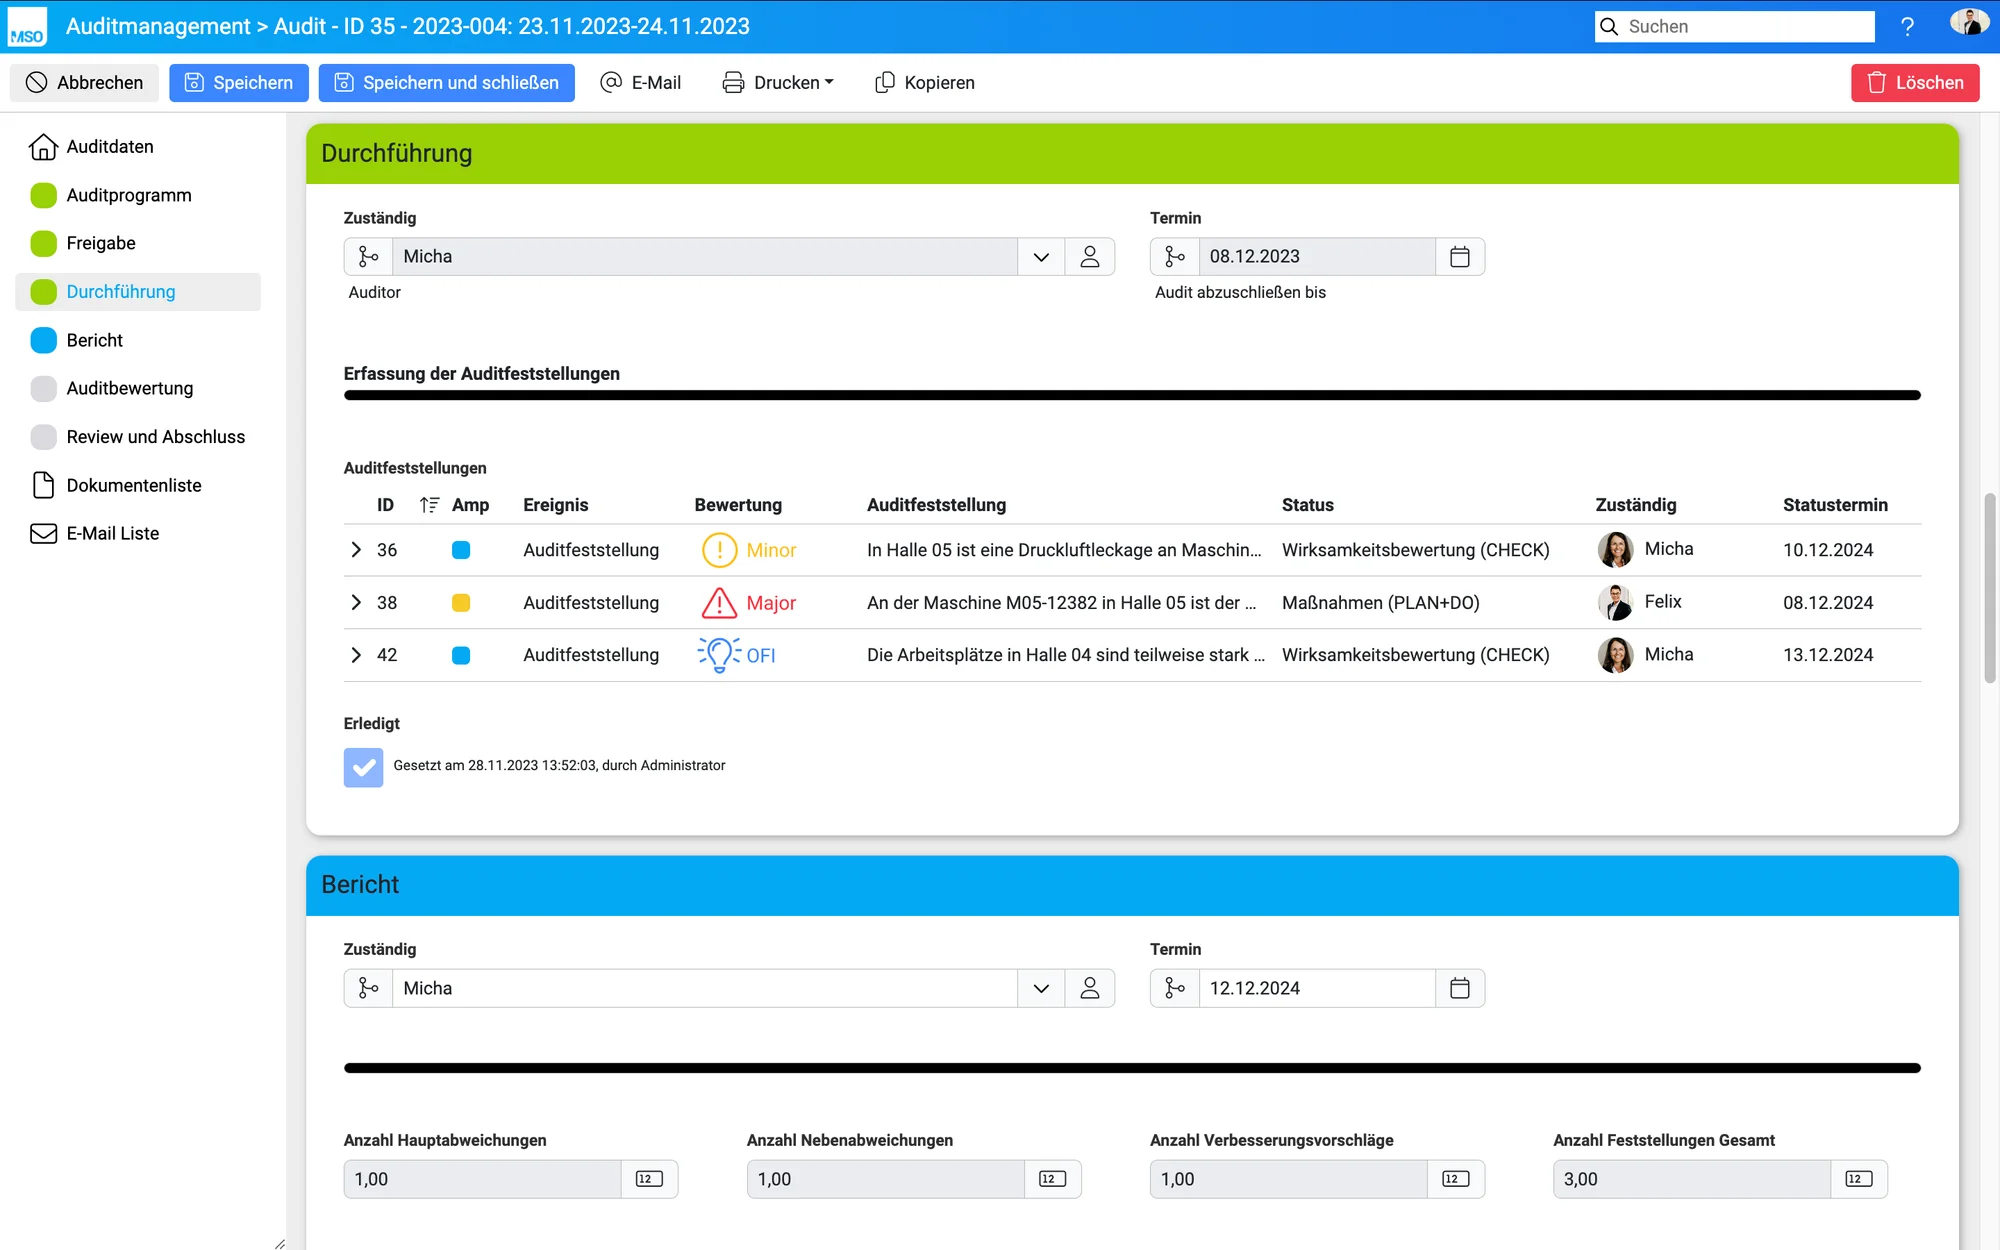Open the calendar for Termin 12.12.2024

click(x=1460, y=988)
